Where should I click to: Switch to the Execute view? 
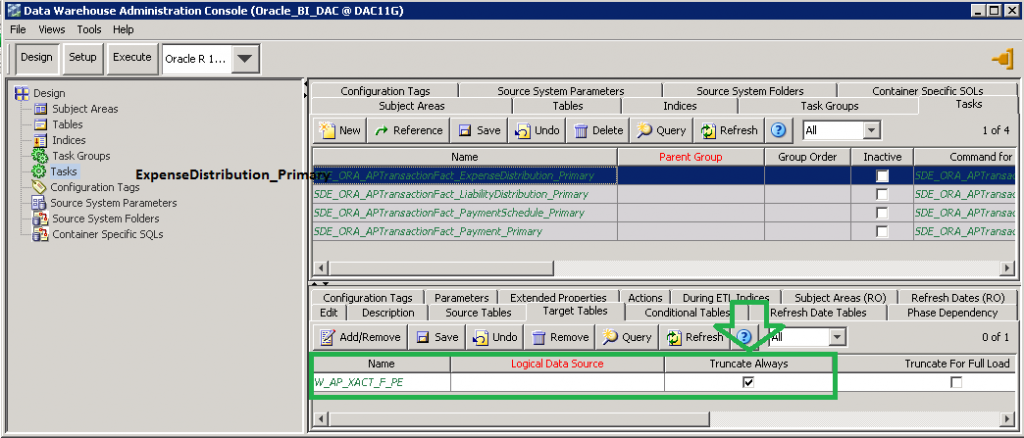pyautogui.click(x=132, y=57)
